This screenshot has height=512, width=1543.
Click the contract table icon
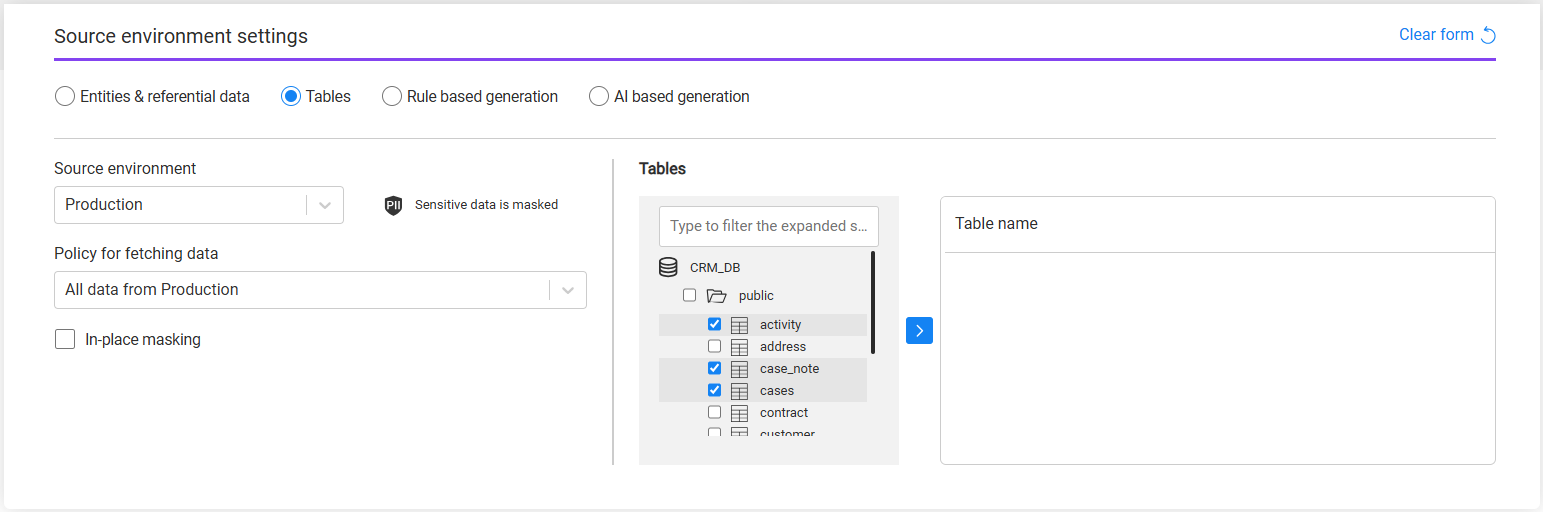pyautogui.click(x=740, y=413)
